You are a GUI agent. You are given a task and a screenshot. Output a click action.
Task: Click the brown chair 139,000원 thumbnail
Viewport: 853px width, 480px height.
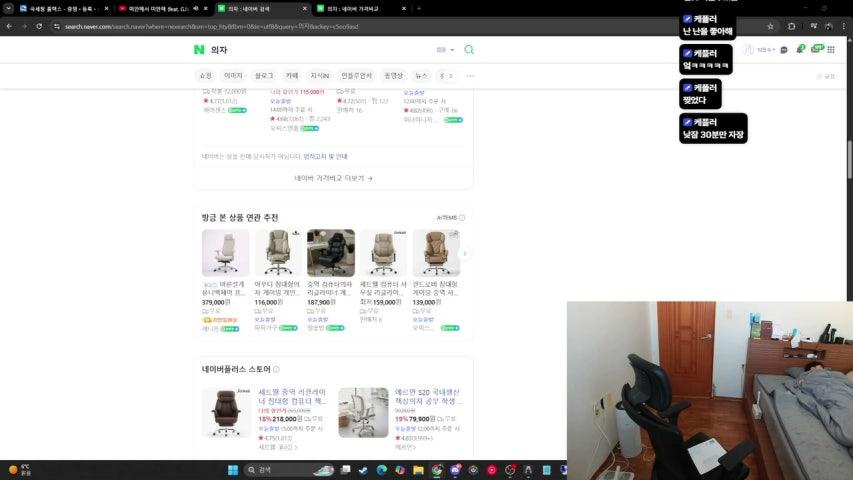(436, 253)
